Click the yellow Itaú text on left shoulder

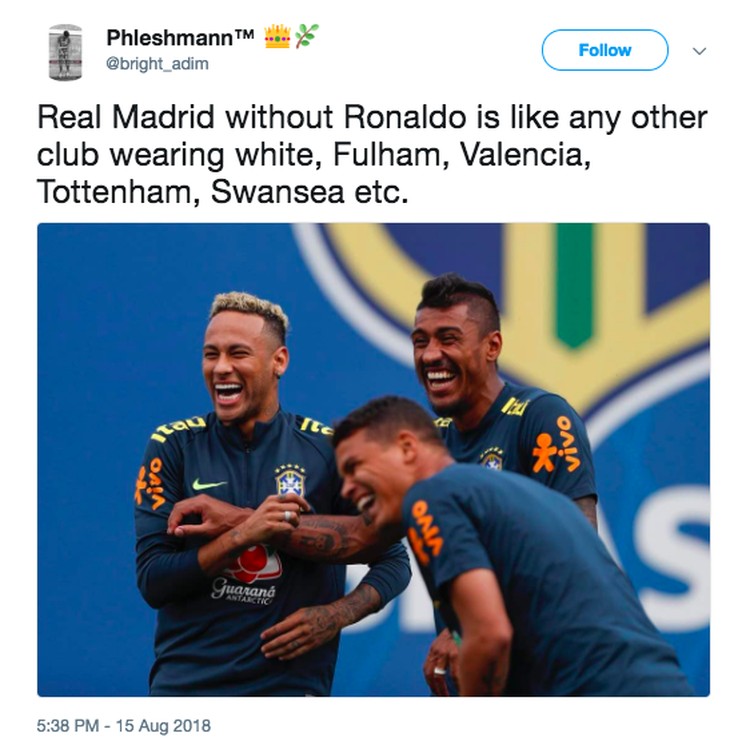pyautogui.click(x=178, y=428)
